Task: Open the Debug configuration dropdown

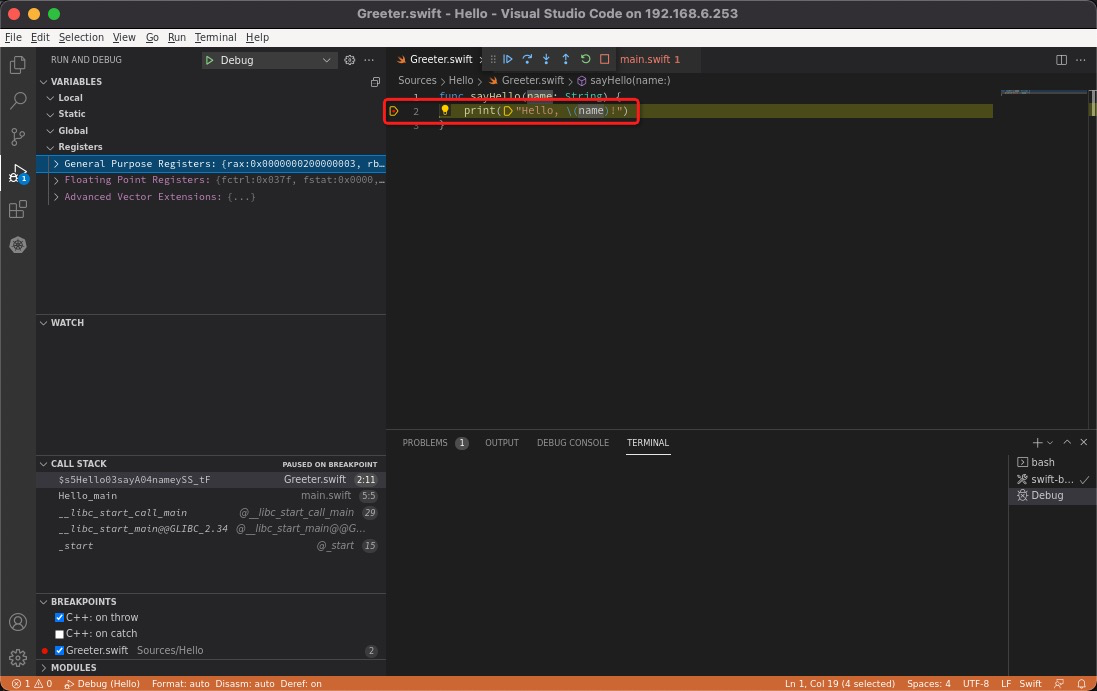Action: click(268, 60)
